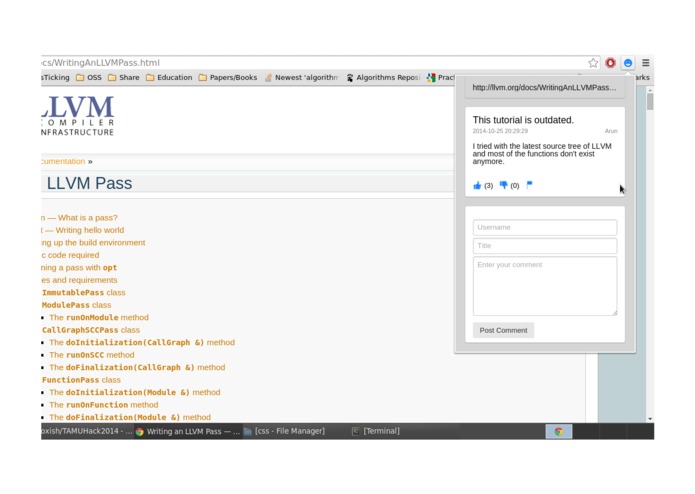Click the URL address bar
This screenshot has width=695, height=494.
click(315, 63)
